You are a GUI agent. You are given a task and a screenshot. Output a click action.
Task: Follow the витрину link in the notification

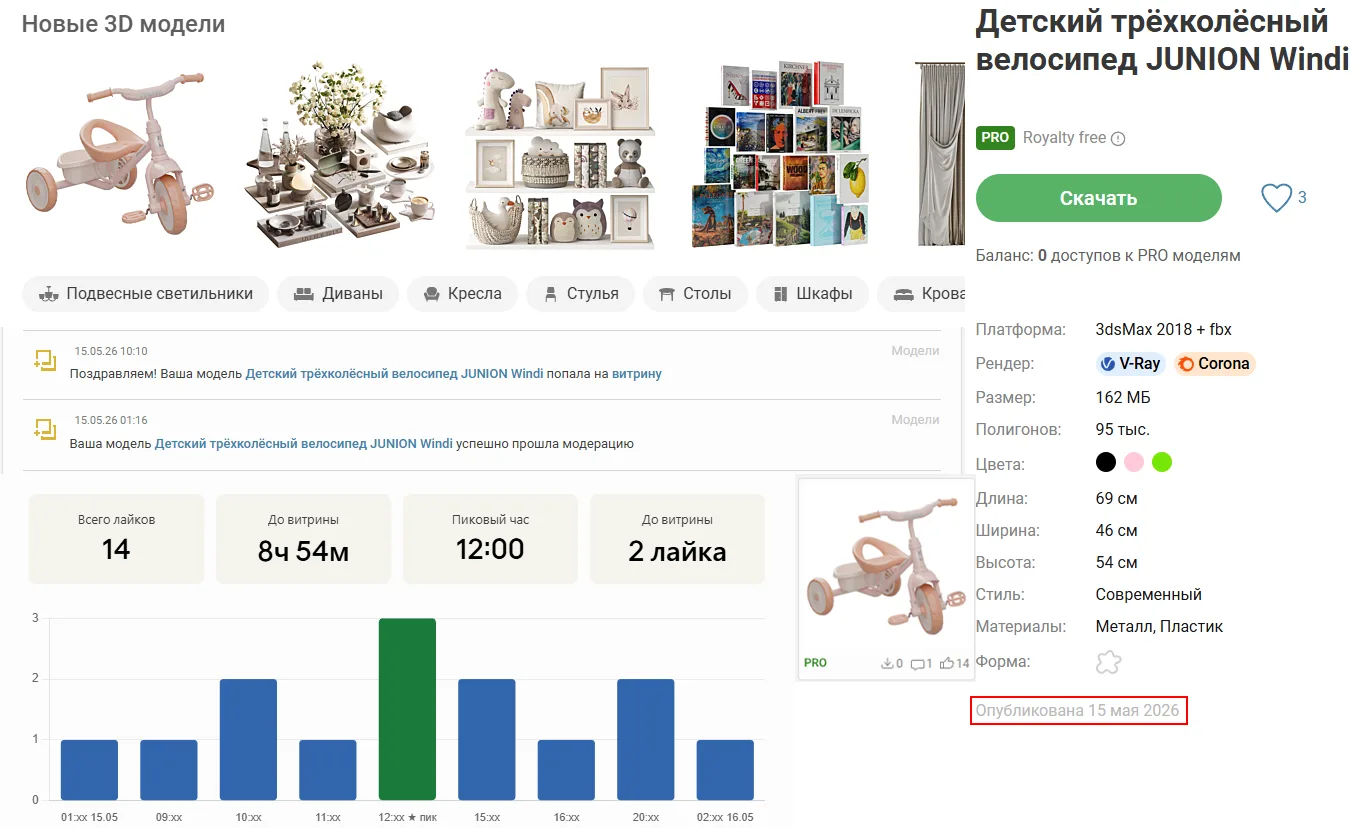pyautogui.click(x=637, y=373)
